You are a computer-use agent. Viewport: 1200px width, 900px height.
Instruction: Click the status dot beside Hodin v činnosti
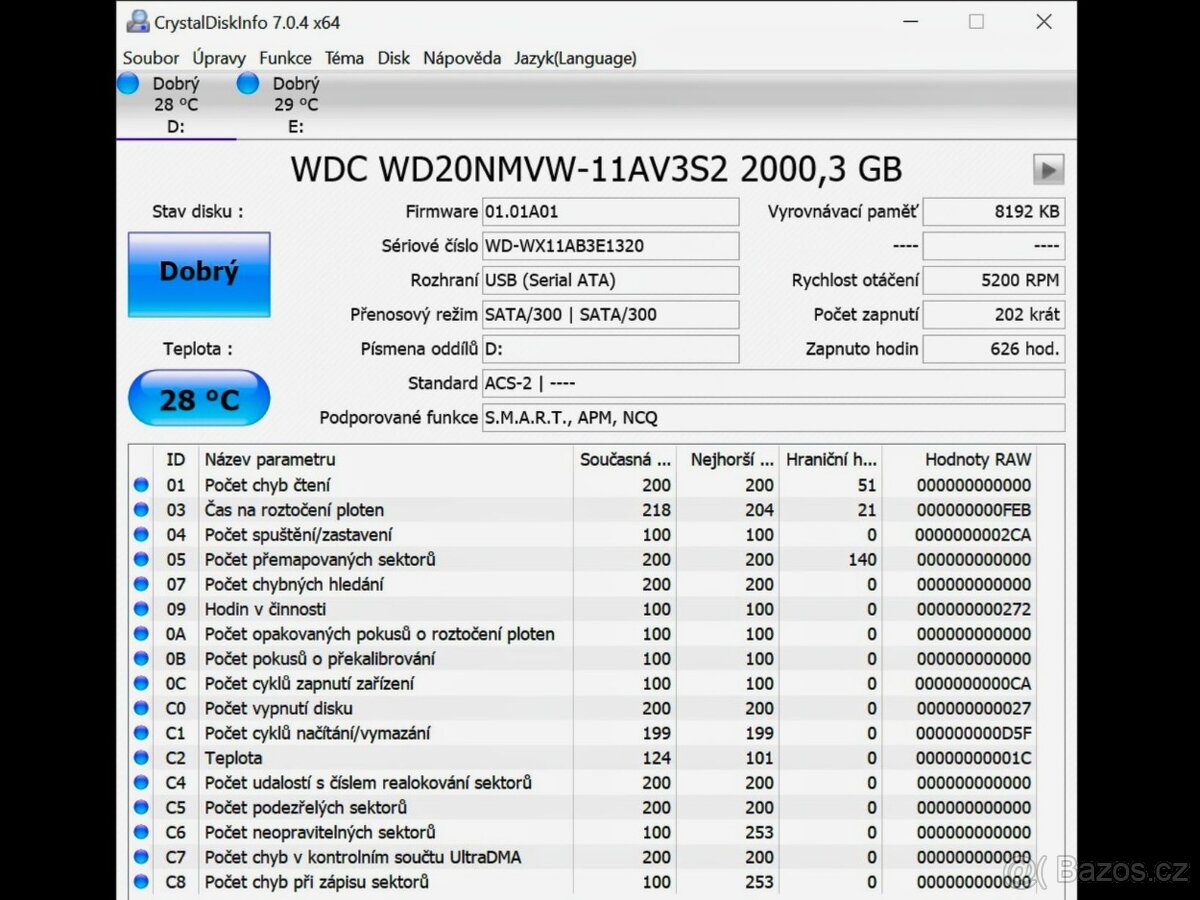tap(141, 609)
